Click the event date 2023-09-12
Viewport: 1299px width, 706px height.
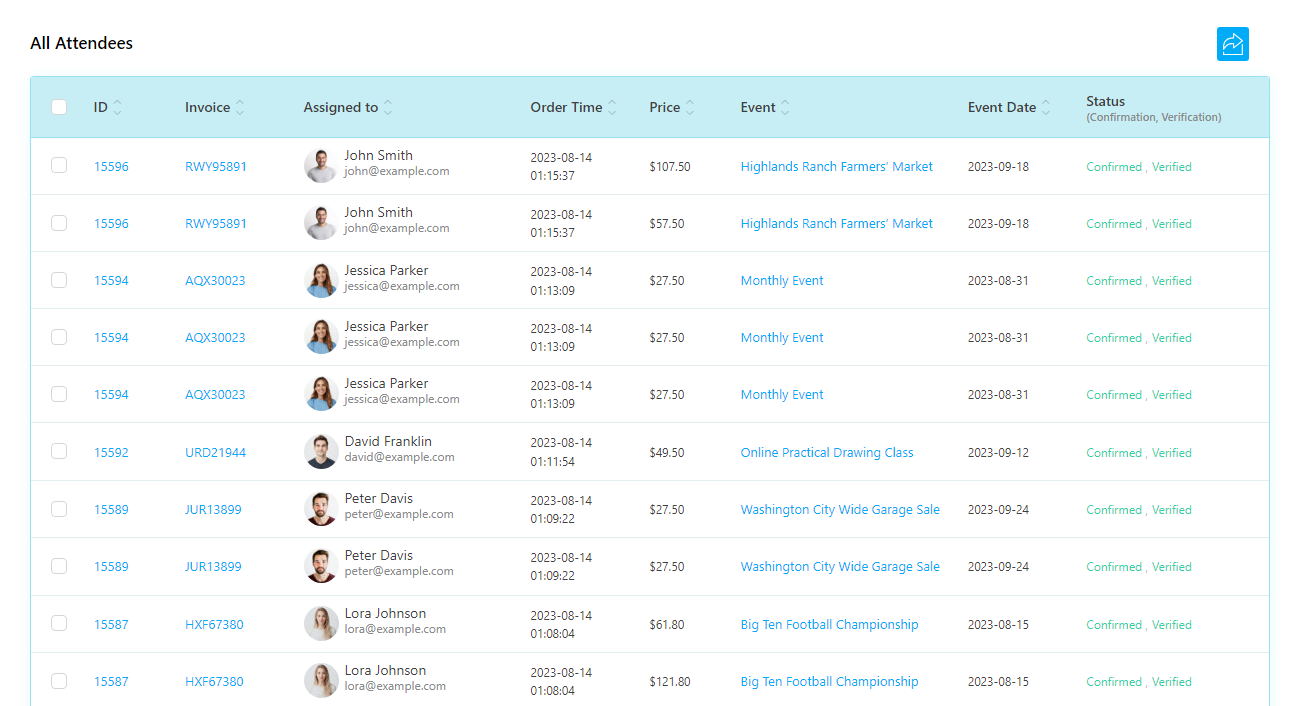point(998,453)
